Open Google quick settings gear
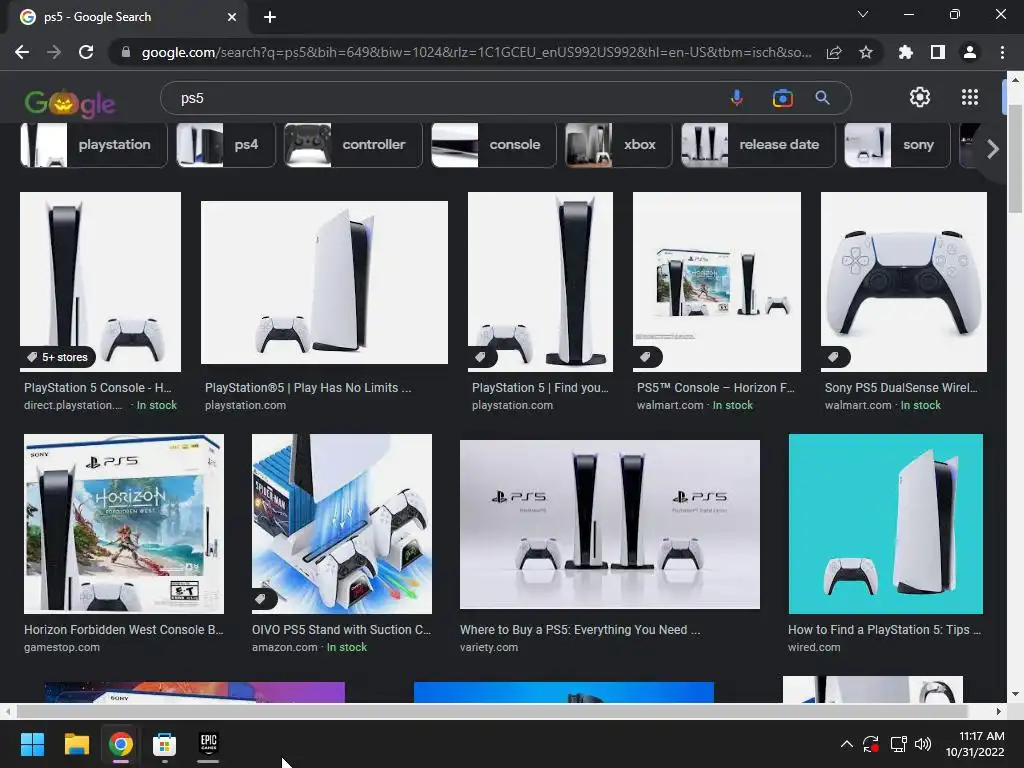 (920, 97)
